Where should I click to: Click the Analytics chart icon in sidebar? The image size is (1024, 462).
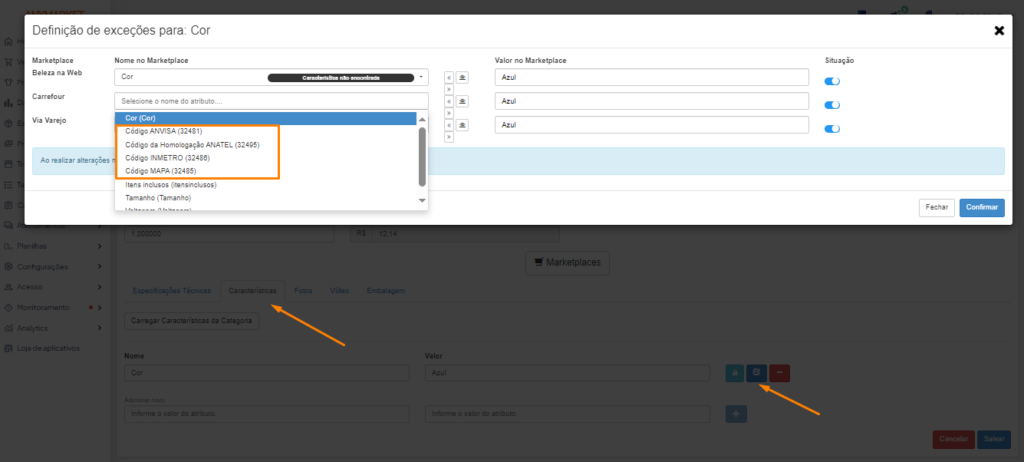click(8, 328)
